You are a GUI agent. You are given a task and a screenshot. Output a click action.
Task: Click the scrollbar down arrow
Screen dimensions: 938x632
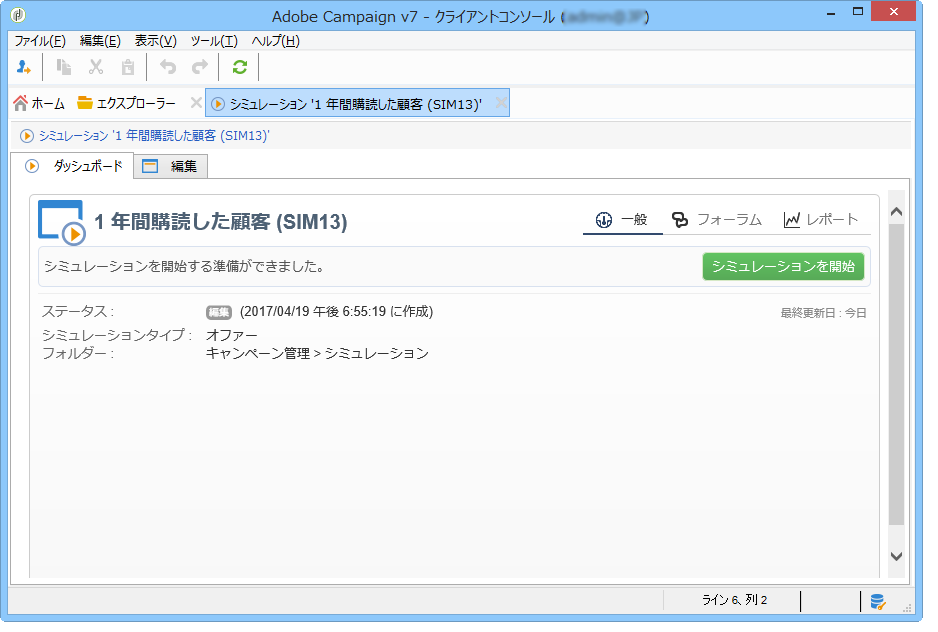pos(896,556)
